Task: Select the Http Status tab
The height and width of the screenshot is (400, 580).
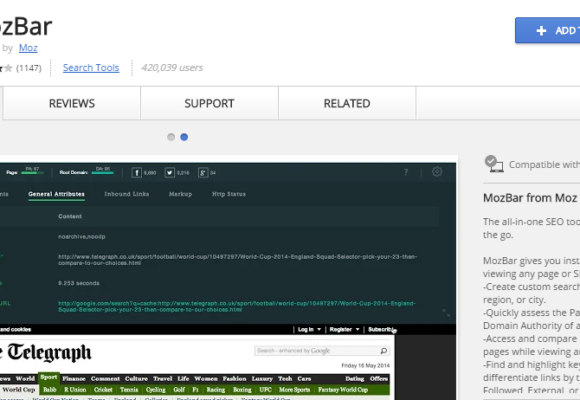Action: click(229, 194)
